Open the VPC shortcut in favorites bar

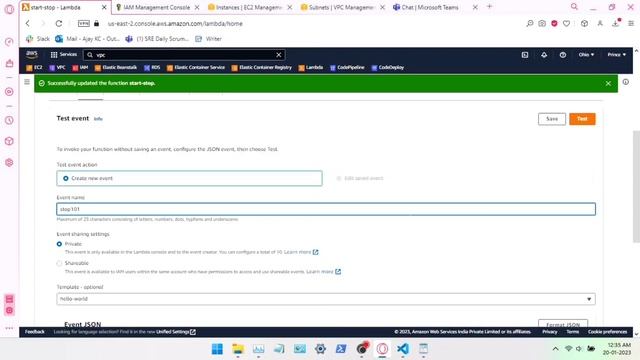tap(57, 67)
